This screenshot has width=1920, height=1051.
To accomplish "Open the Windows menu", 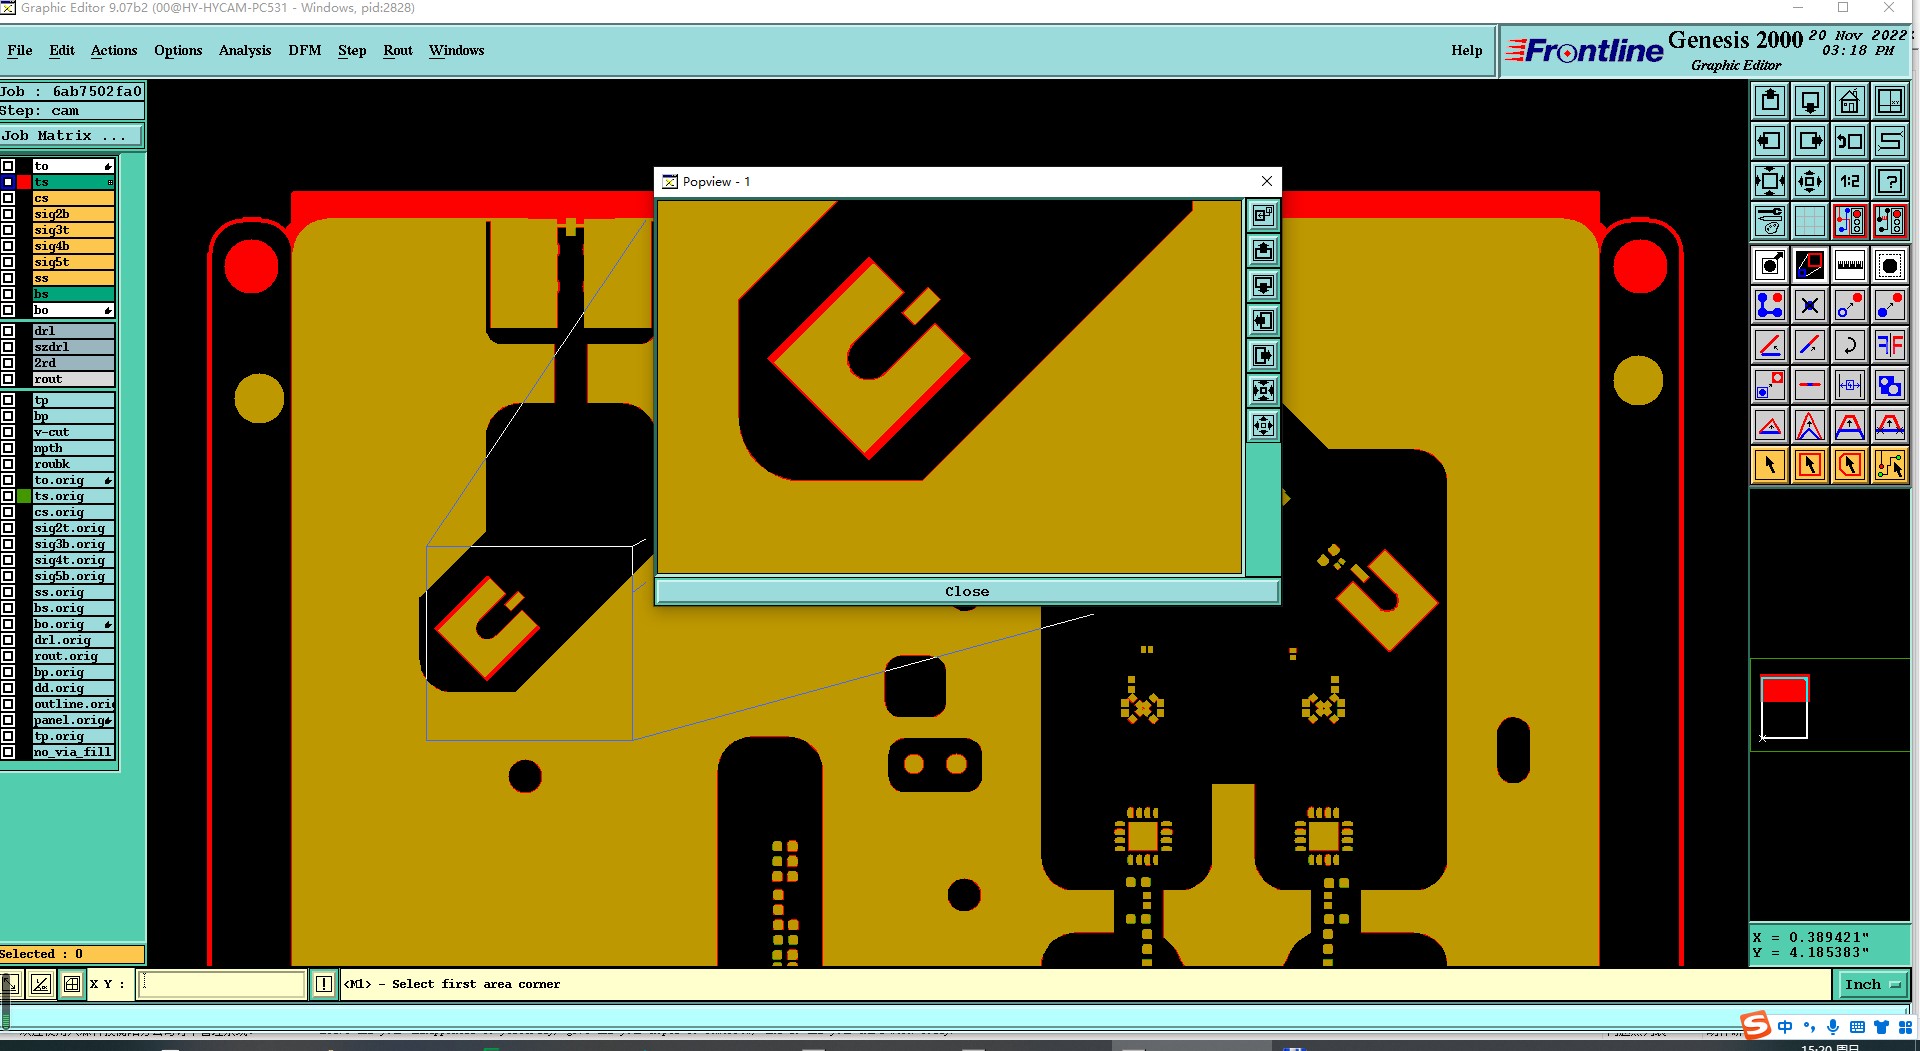I will click(456, 50).
